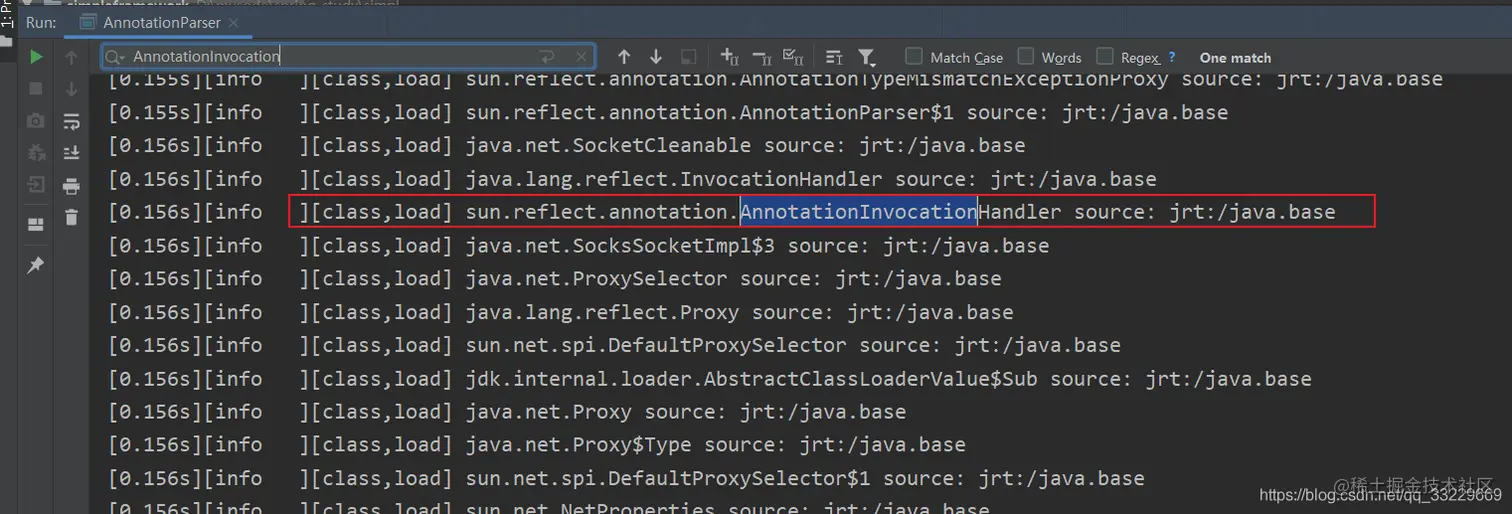This screenshot has width=1512, height=514.
Task: Click scroll-to-end icon in console gutter
Action: coord(71,153)
